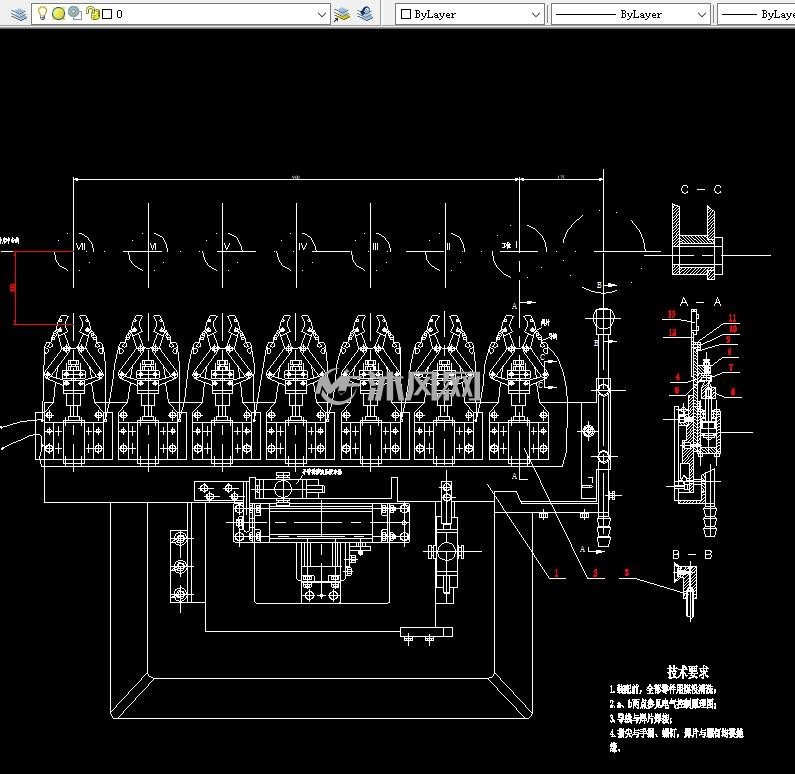Viewport: 795px width, 774px height.
Task: Toggle freeze/thaw sun icon for layer 0
Action: [58, 14]
